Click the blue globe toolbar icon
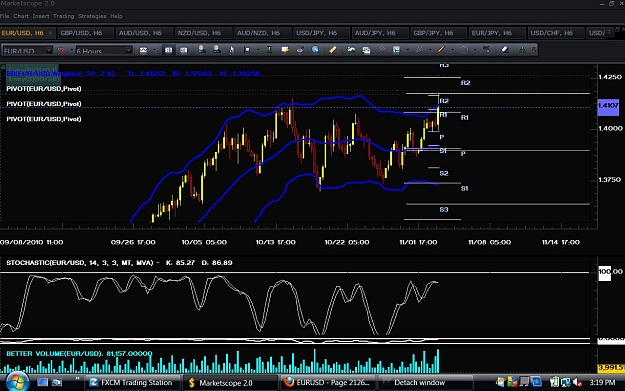The width and height of the screenshot is (625, 391). (315, 49)
